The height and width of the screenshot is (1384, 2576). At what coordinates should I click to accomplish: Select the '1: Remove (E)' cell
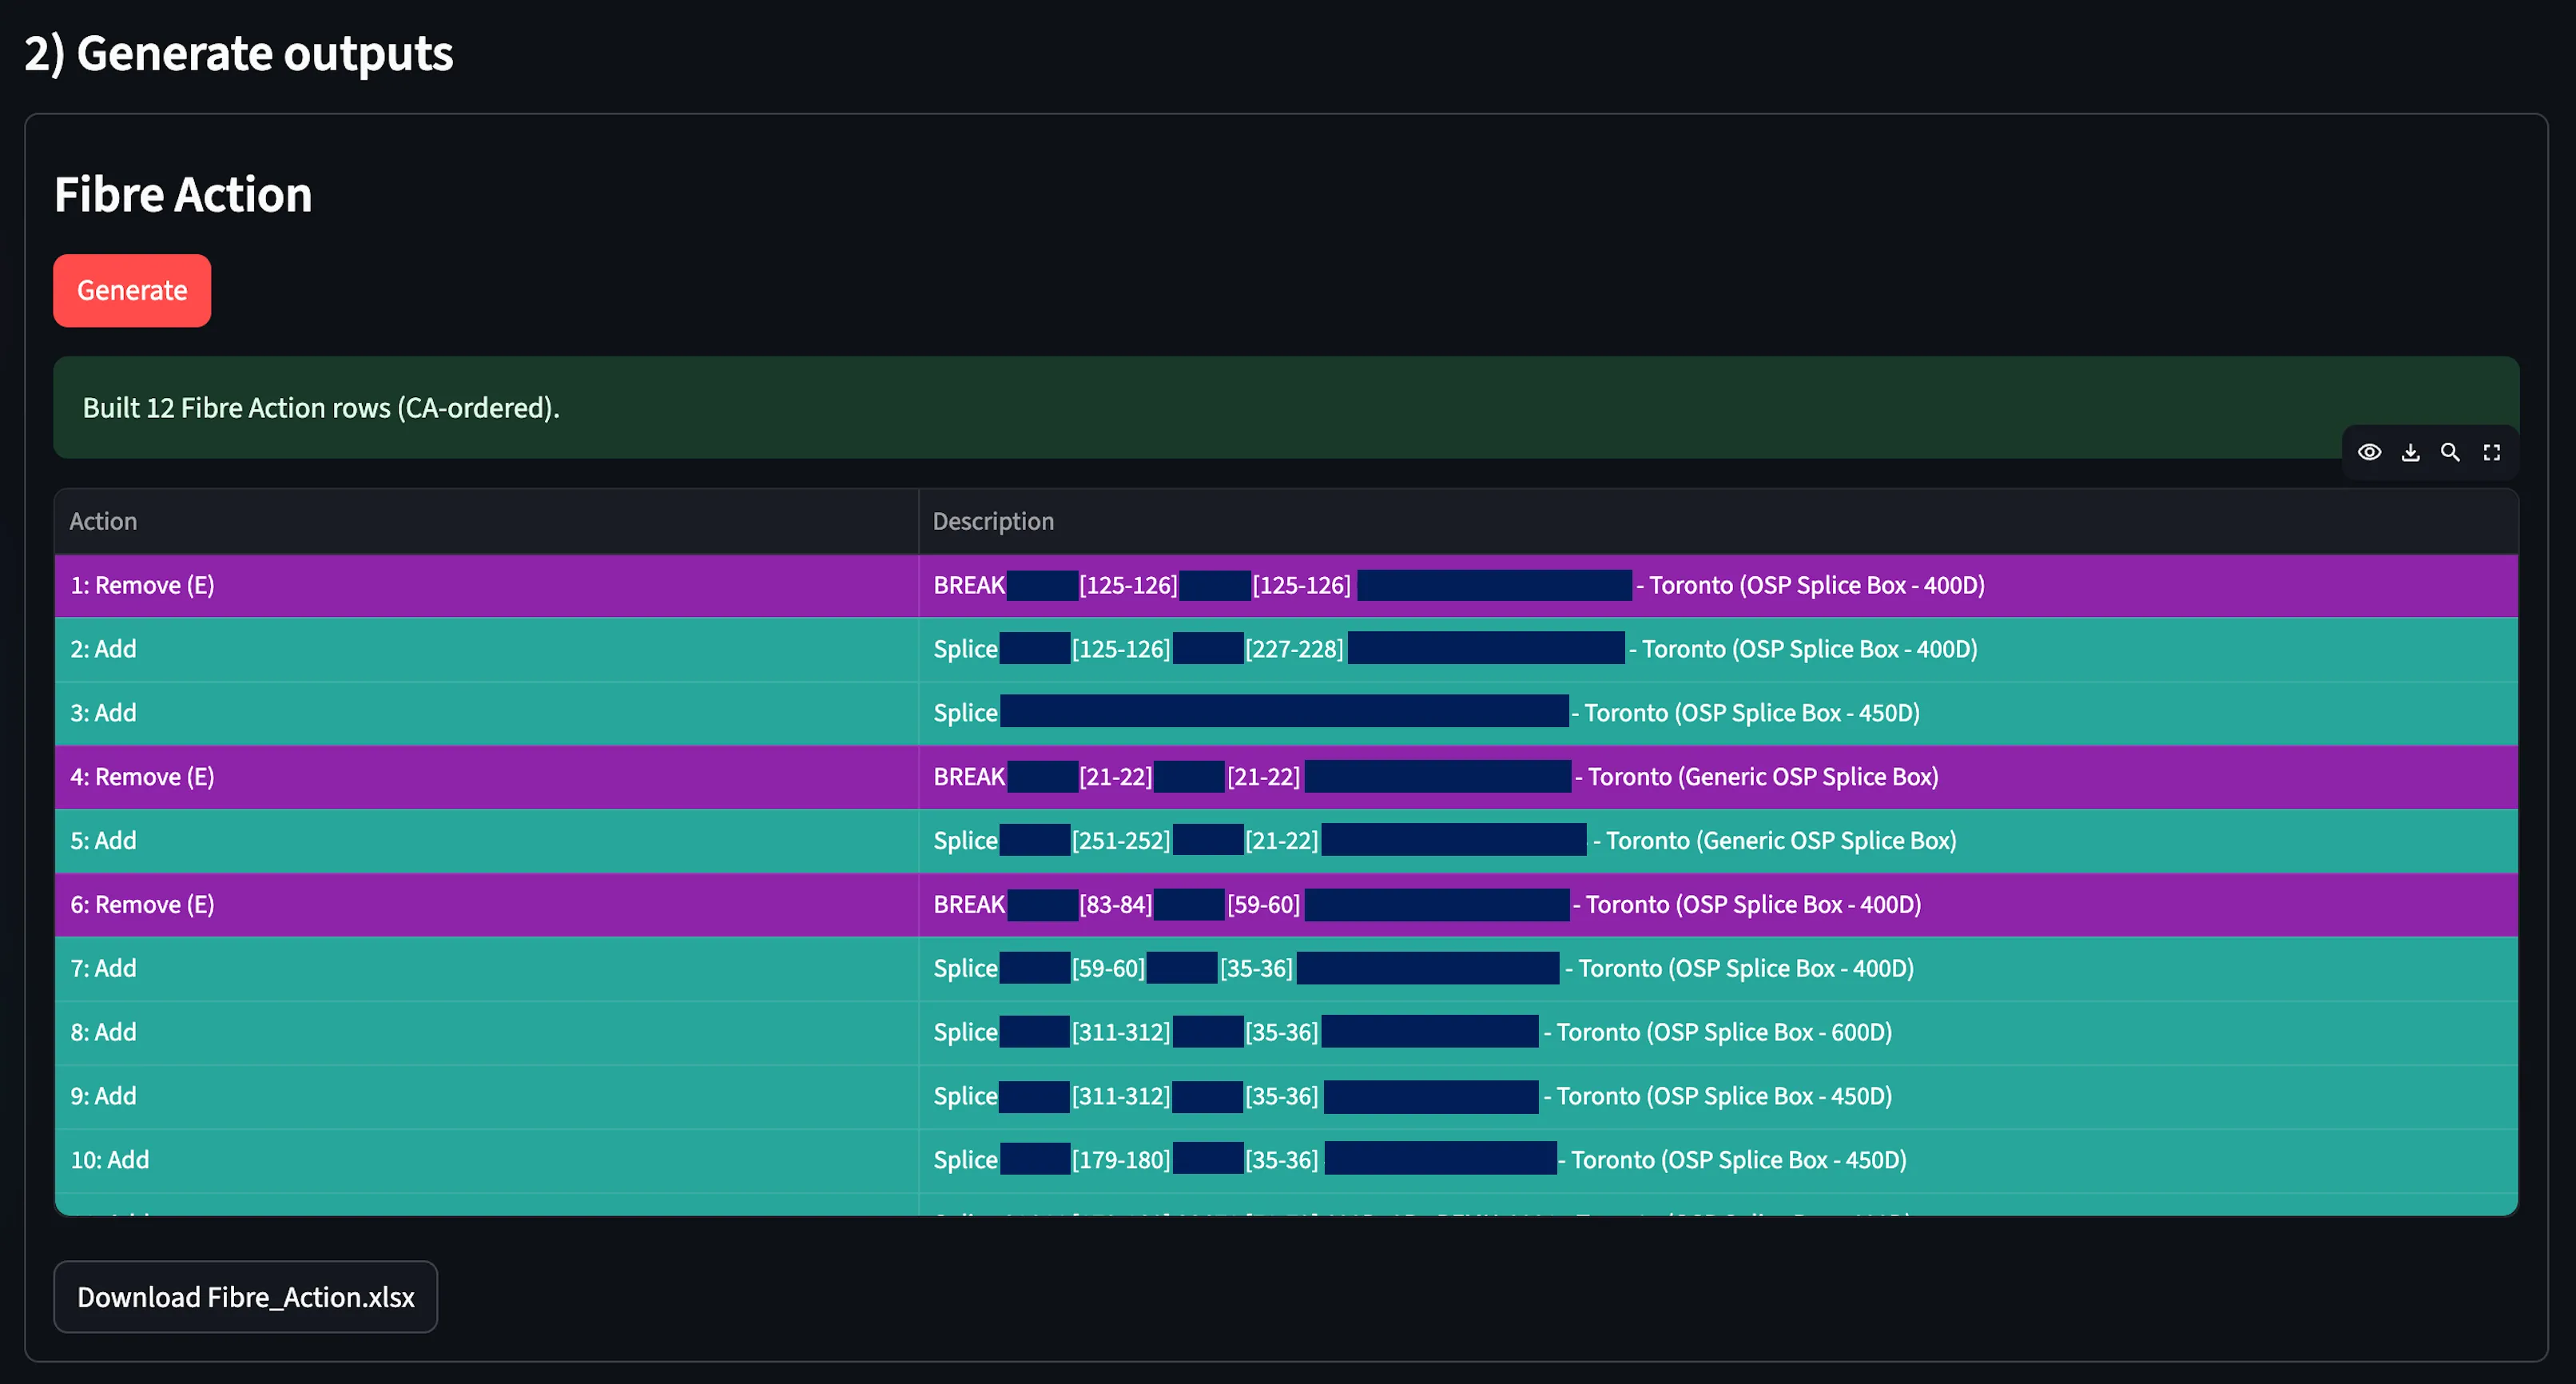point(142,585)
